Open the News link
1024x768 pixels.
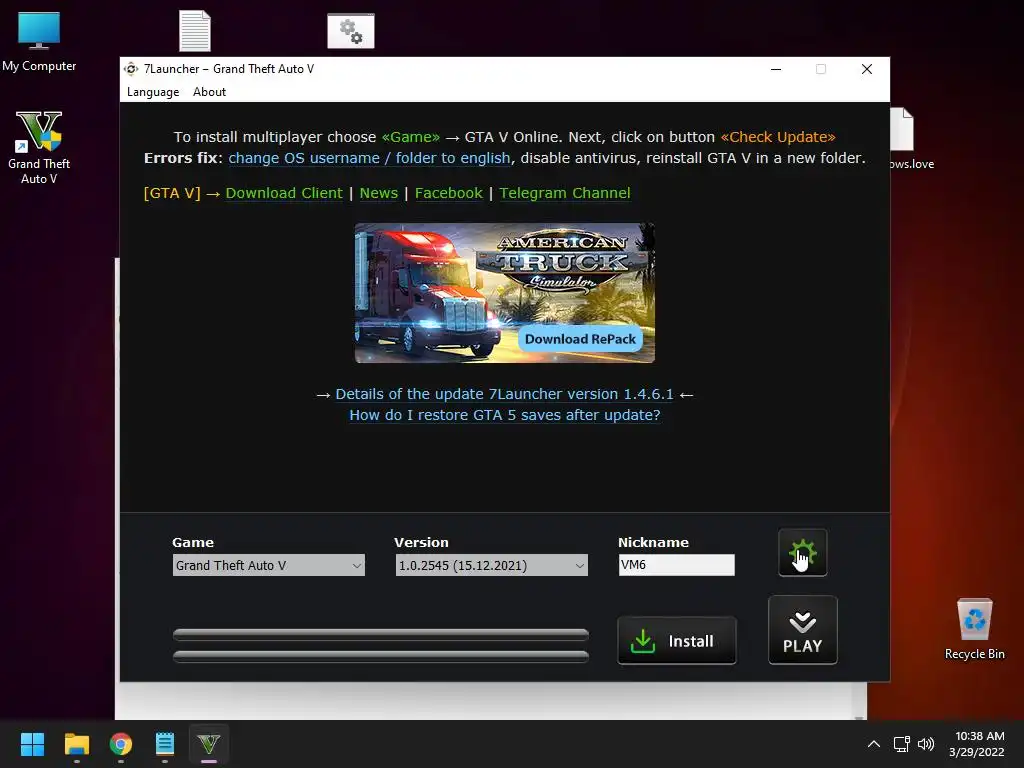pos(379,193)
